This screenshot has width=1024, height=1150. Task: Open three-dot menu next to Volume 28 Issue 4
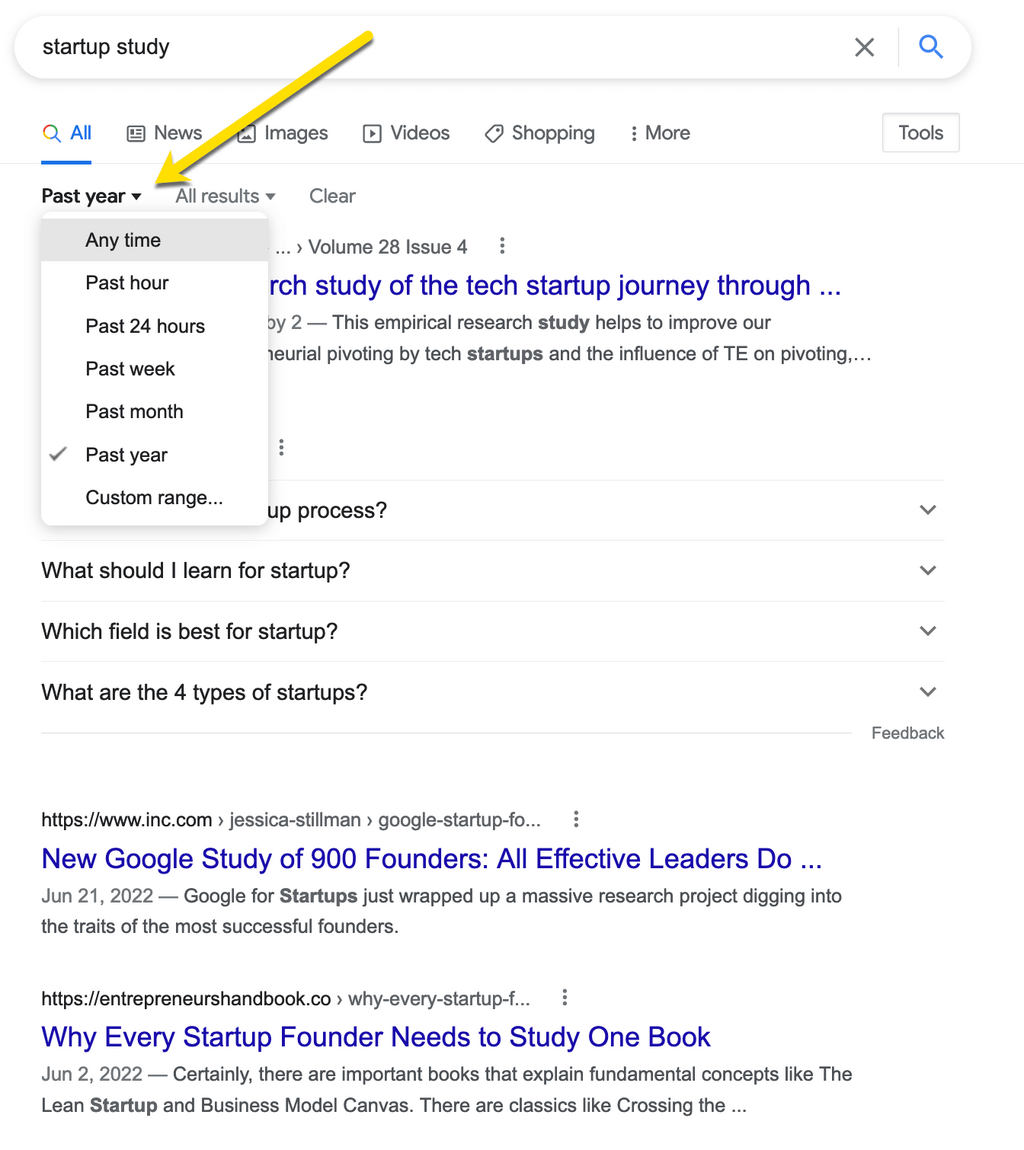[x=502, y=246]
